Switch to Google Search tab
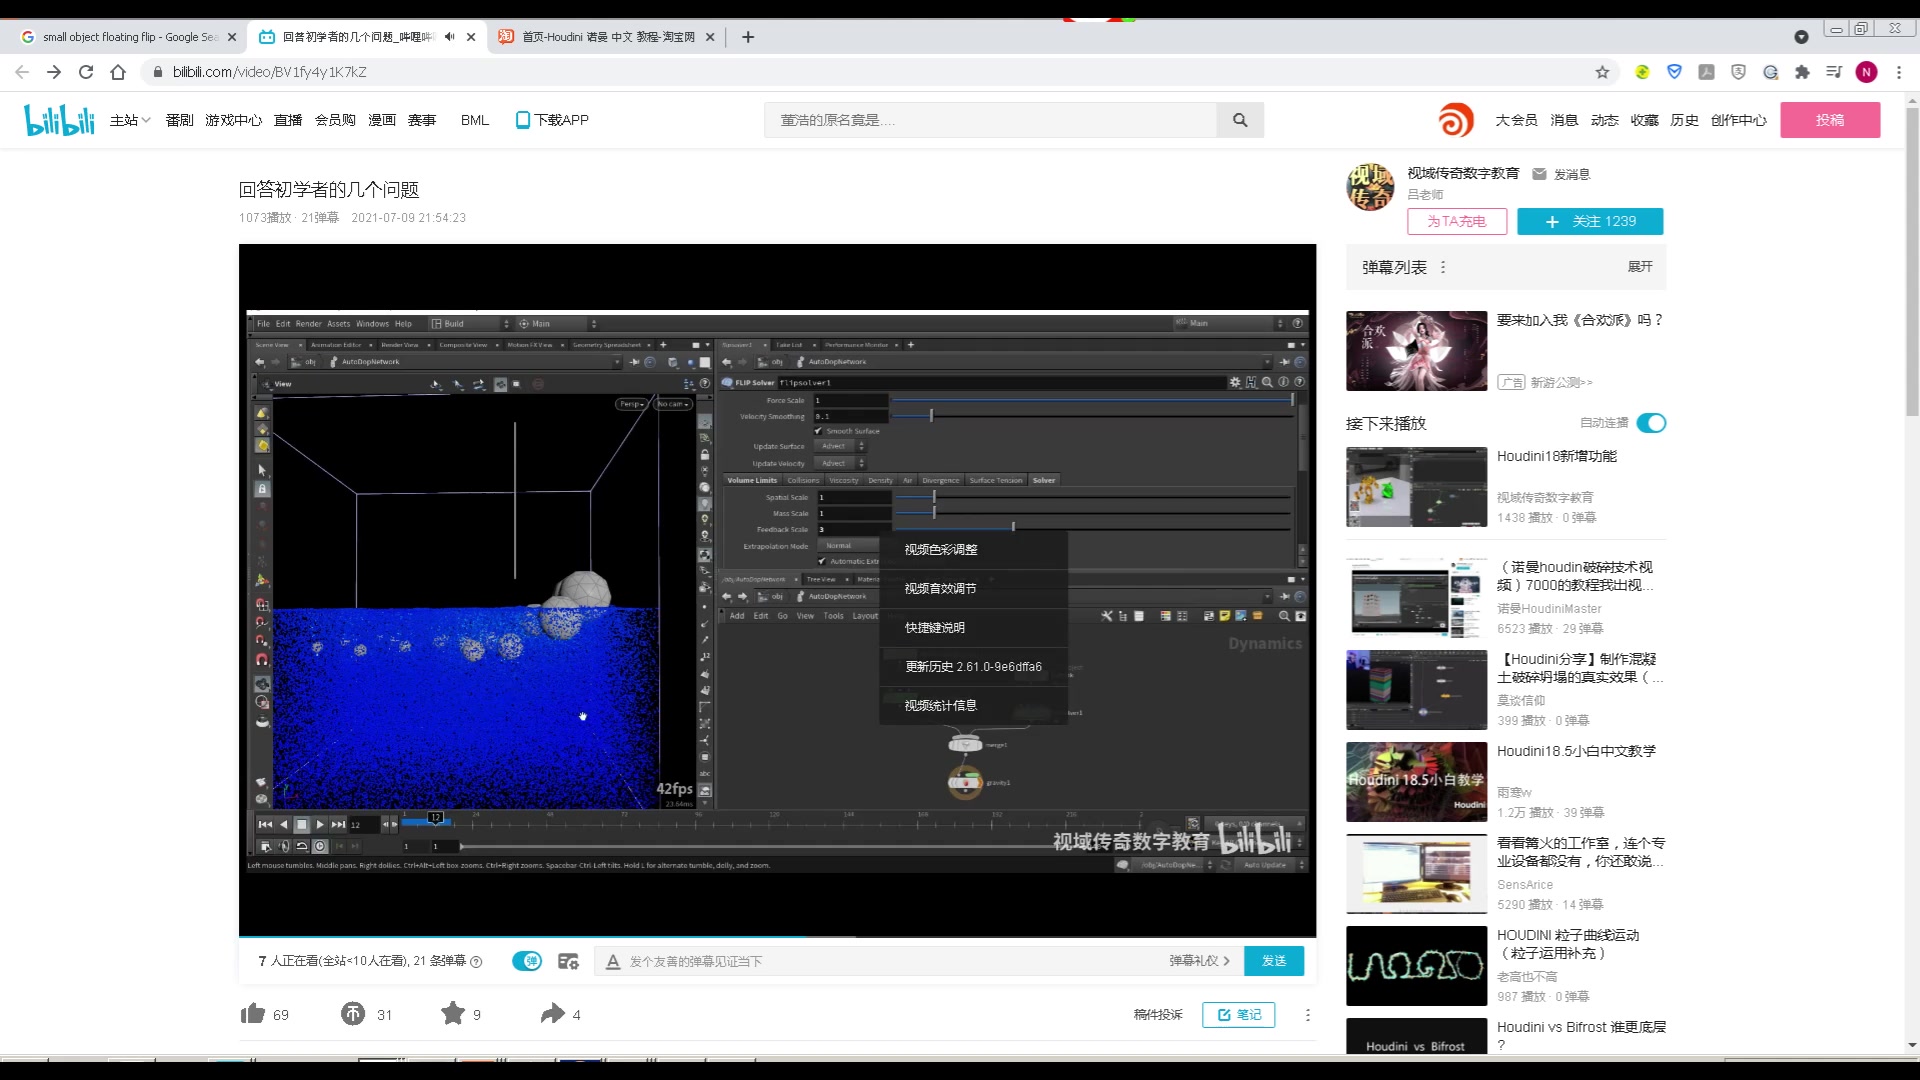This screenshot has height=1080, width=1920. click(x=130, y=37)
